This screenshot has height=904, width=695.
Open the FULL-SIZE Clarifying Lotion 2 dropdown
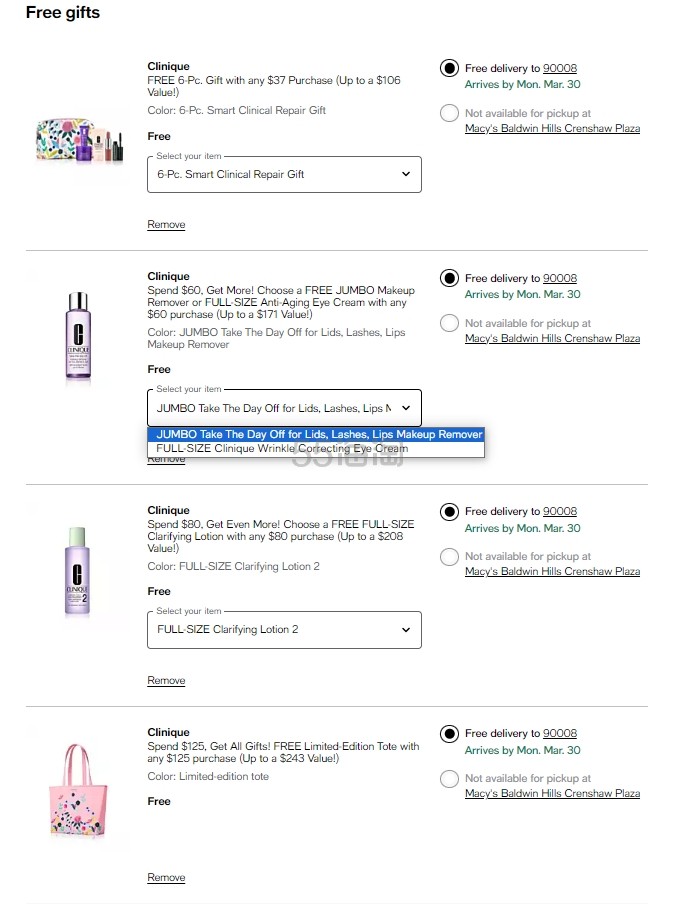[284, 630]
